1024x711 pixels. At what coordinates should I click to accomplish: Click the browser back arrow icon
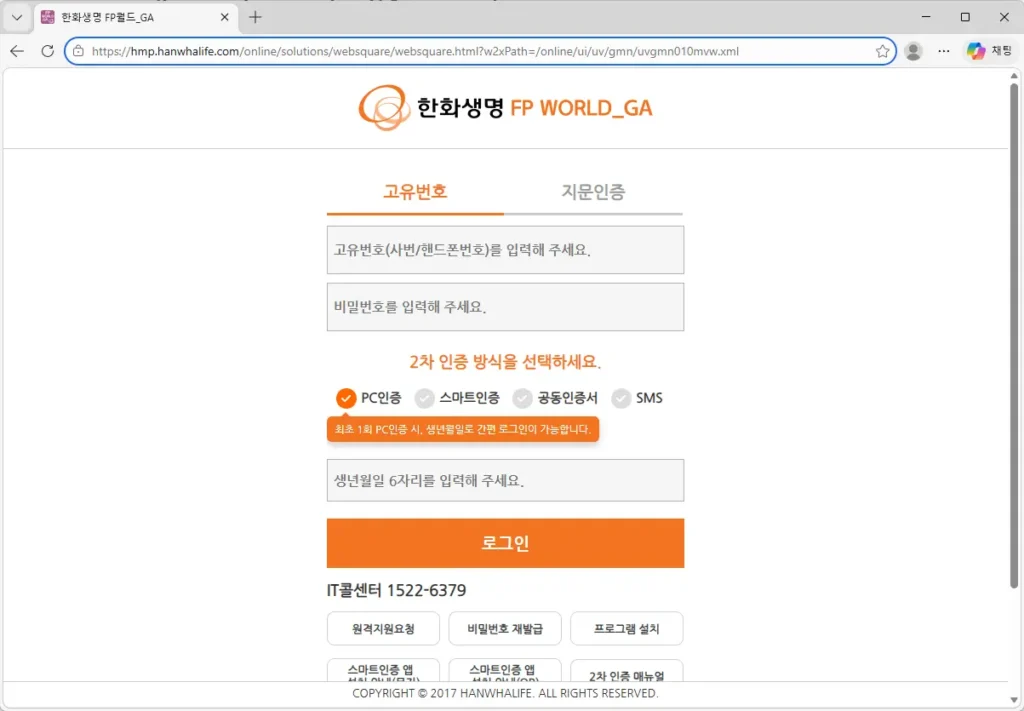tap(17, 51)
